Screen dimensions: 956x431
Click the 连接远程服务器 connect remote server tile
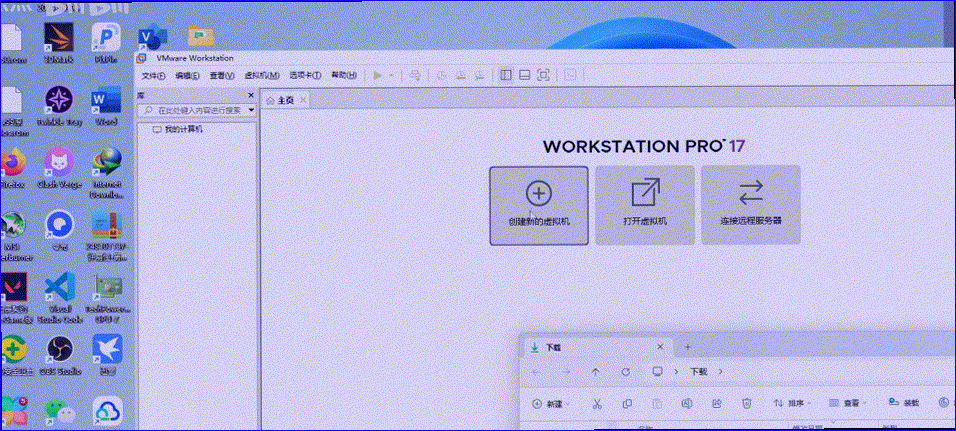pos(751,205)
